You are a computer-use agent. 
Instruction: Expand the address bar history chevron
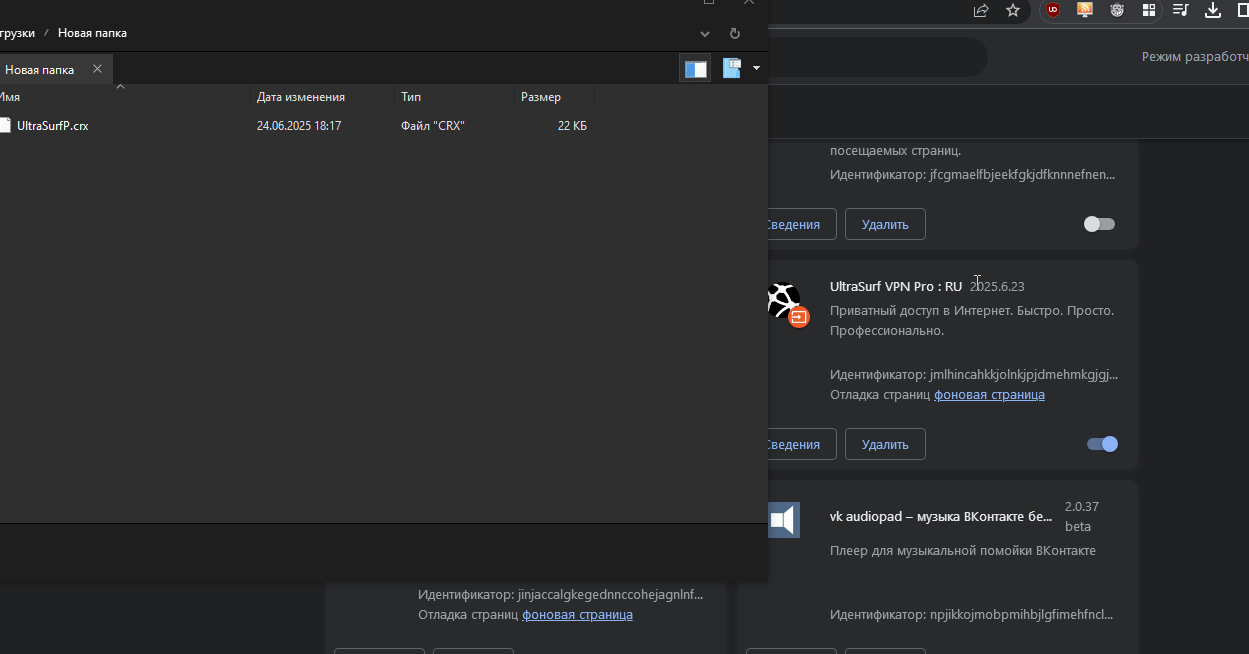[x=705, y=33]
